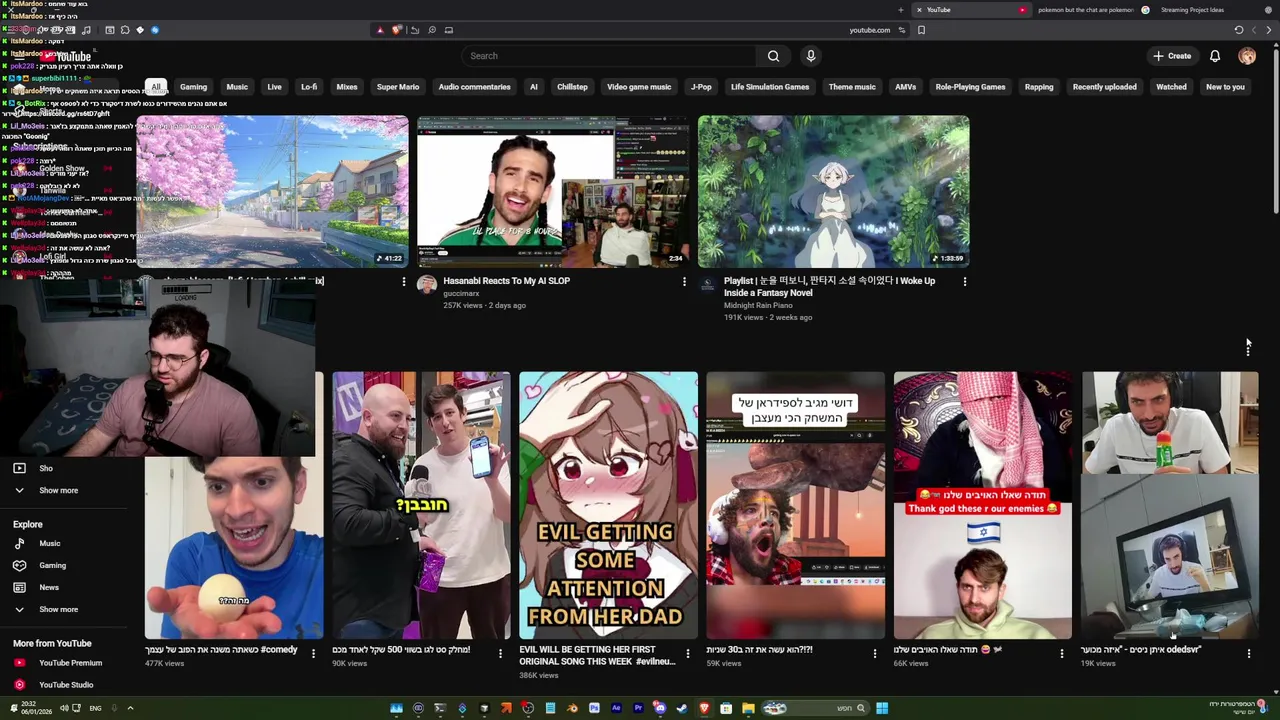Open Steam from the taskbar
1280x720 pixels.
[682, 708]
